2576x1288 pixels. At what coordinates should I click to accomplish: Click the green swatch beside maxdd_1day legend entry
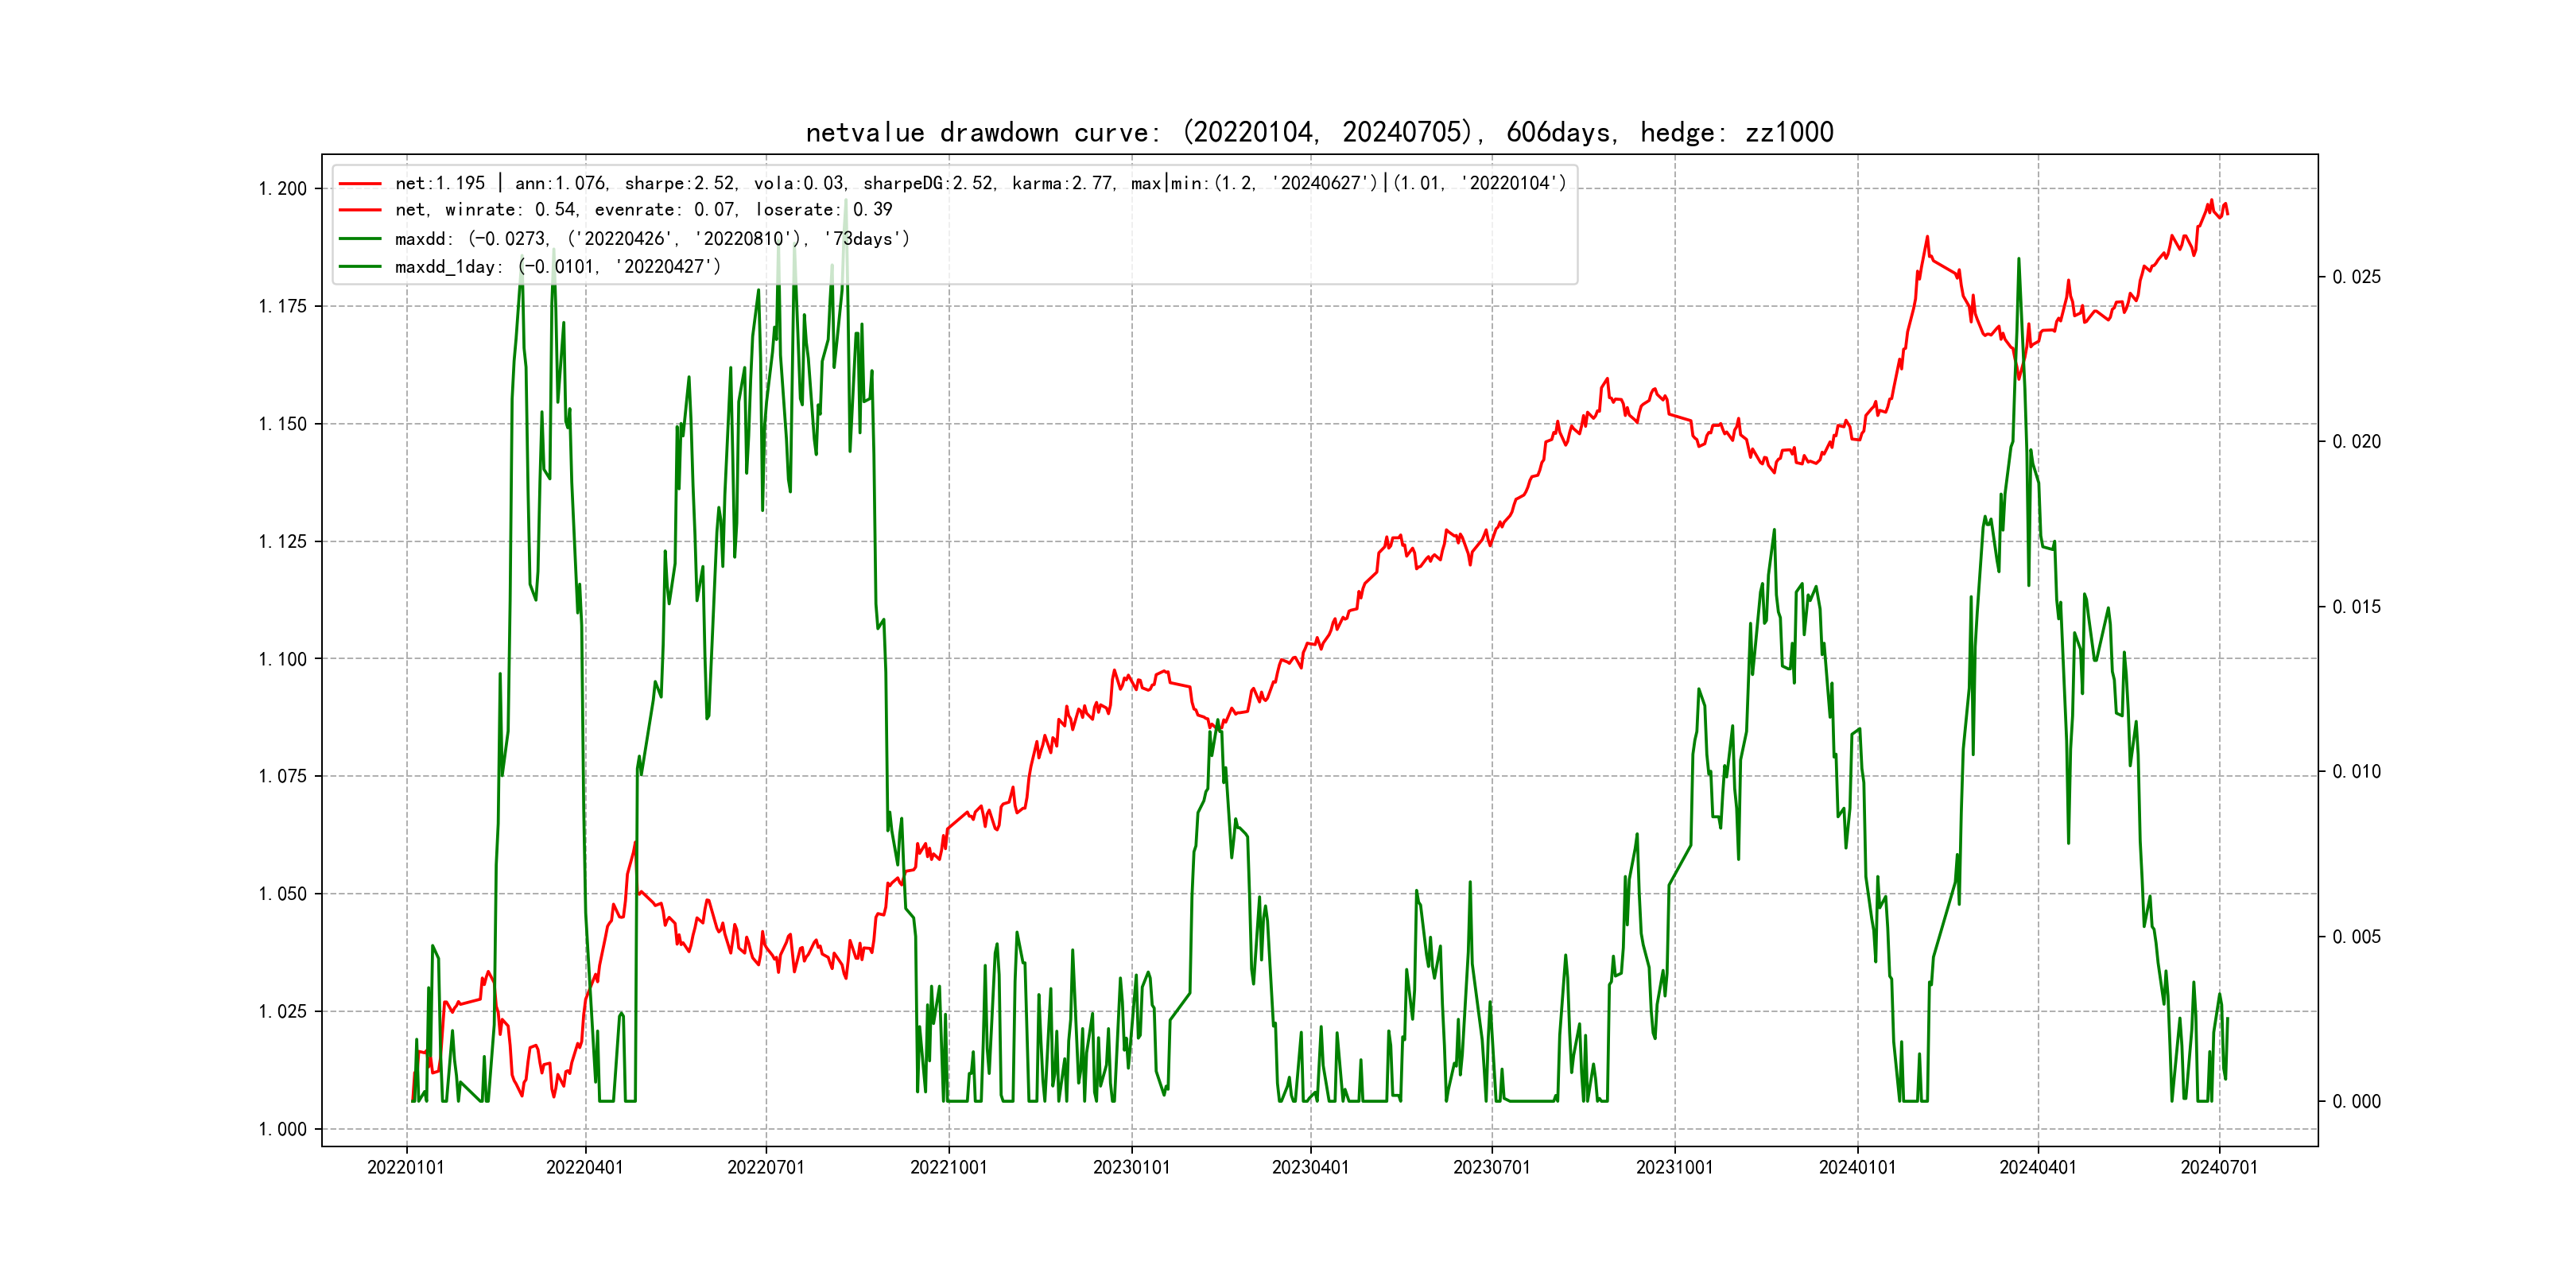click(x=360, y=267)
